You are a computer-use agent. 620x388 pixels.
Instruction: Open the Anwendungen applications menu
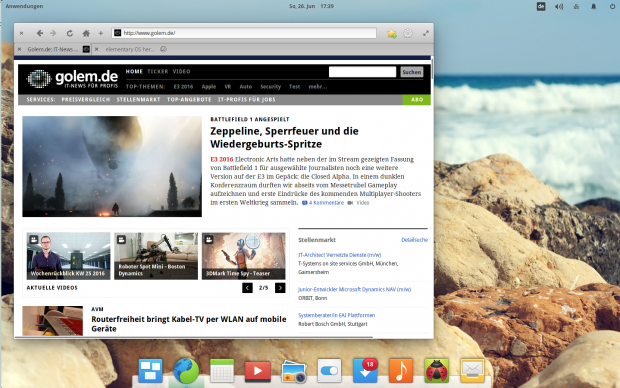click(x=25, y=6)
